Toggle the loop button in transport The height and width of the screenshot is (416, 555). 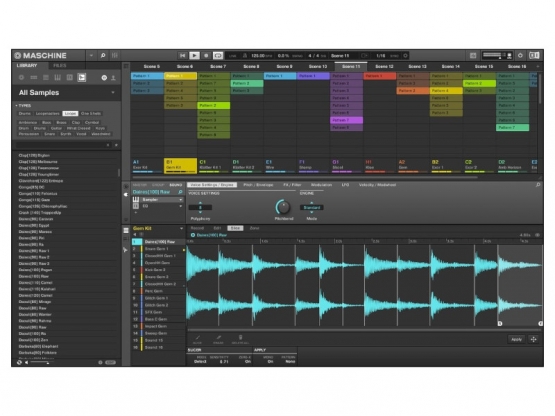click(218, 56)
